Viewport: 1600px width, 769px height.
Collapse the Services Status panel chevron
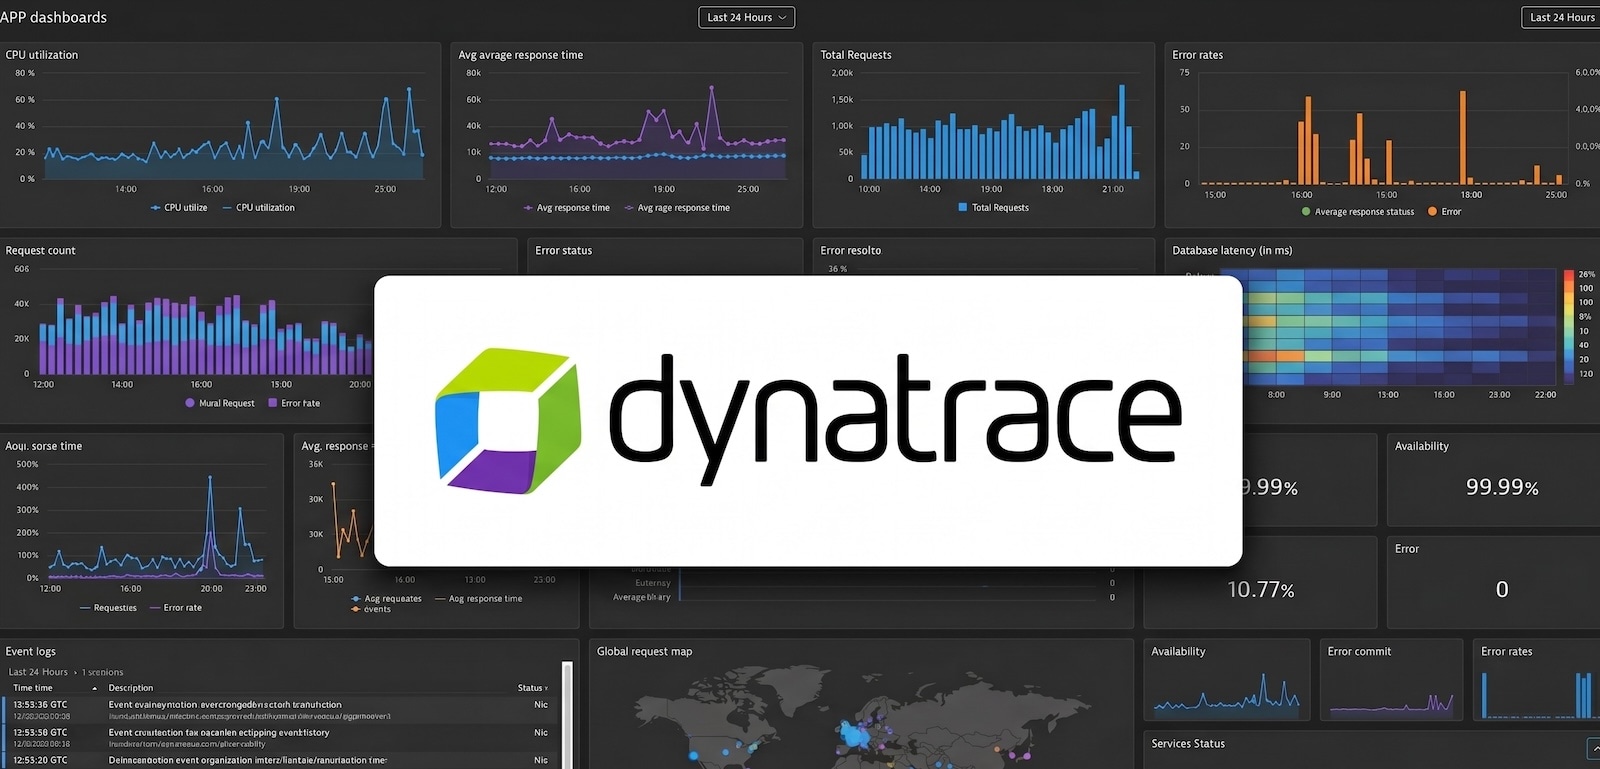(x=1593, y=747)
